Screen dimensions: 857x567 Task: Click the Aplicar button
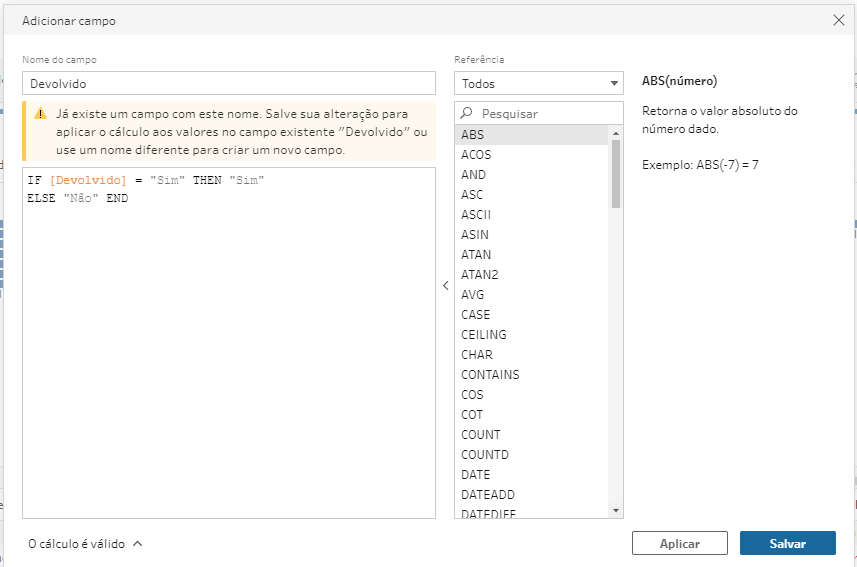(x=679, y=543)
